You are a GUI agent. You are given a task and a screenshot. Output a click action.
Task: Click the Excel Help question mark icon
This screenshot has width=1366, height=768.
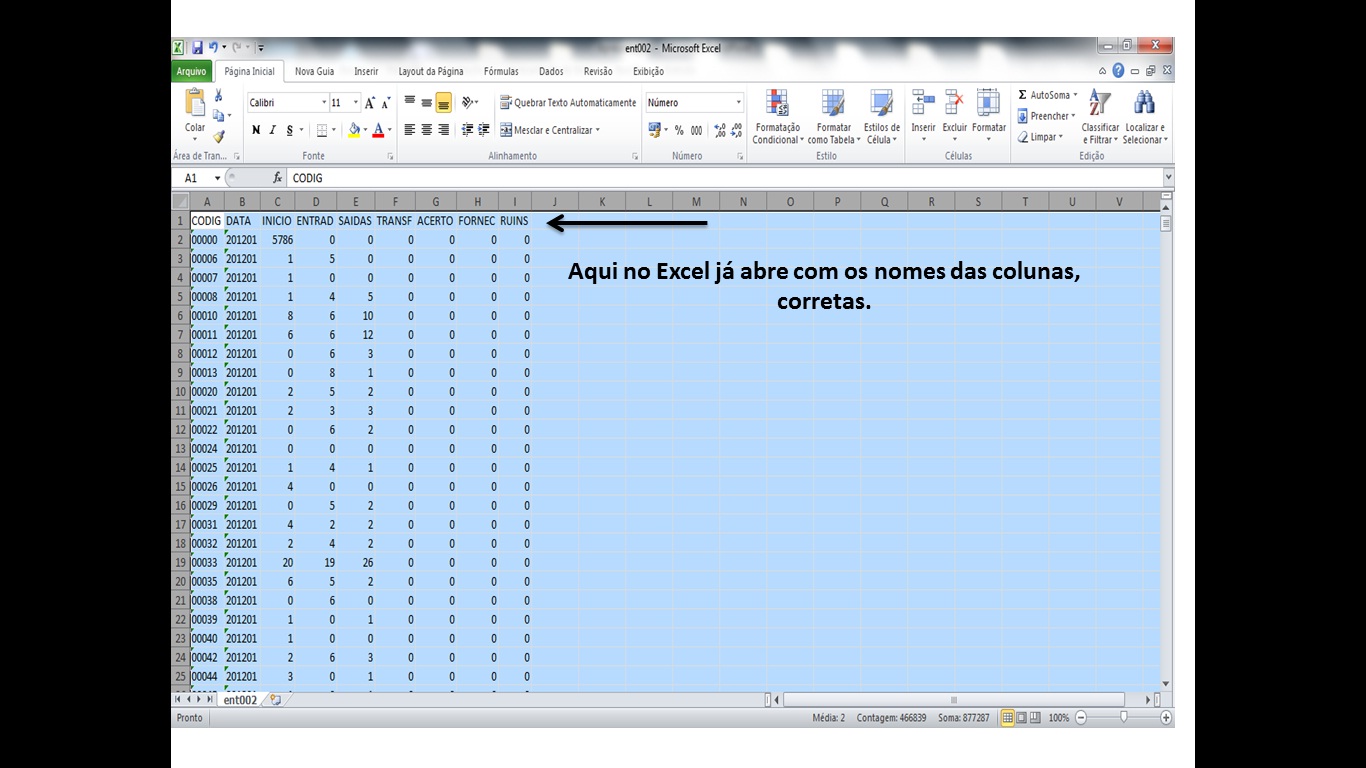(1118, 71)
